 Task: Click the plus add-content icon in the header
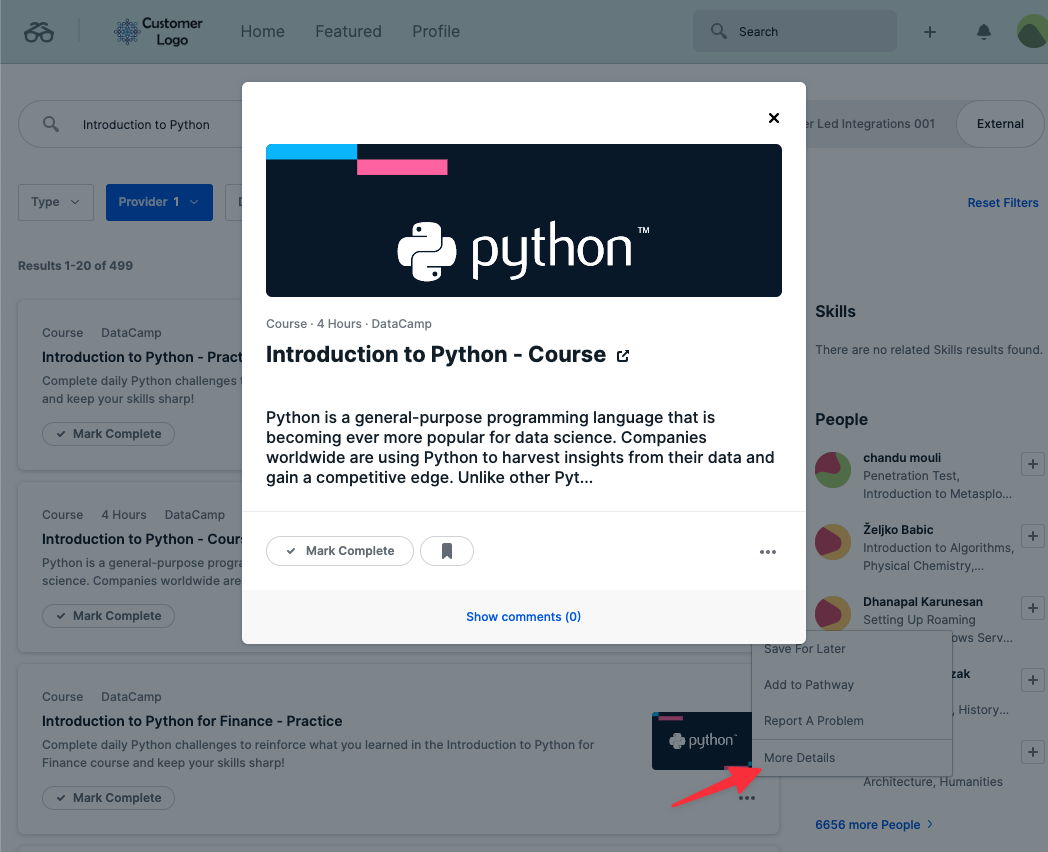(930, 31)
